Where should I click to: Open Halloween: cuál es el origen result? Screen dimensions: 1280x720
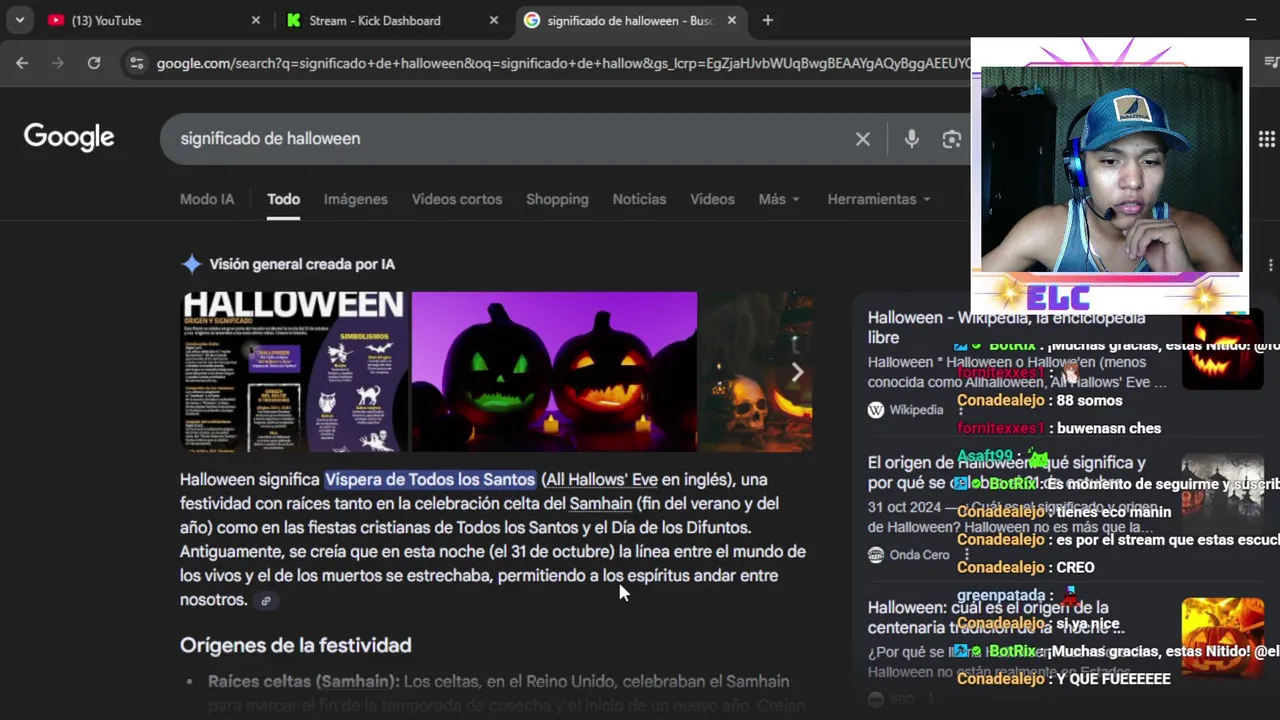coord(995,617)
